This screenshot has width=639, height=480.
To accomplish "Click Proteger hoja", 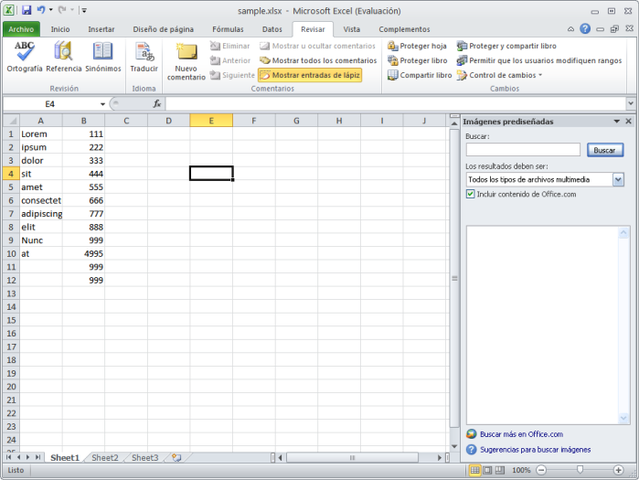I will pos(417,46).
